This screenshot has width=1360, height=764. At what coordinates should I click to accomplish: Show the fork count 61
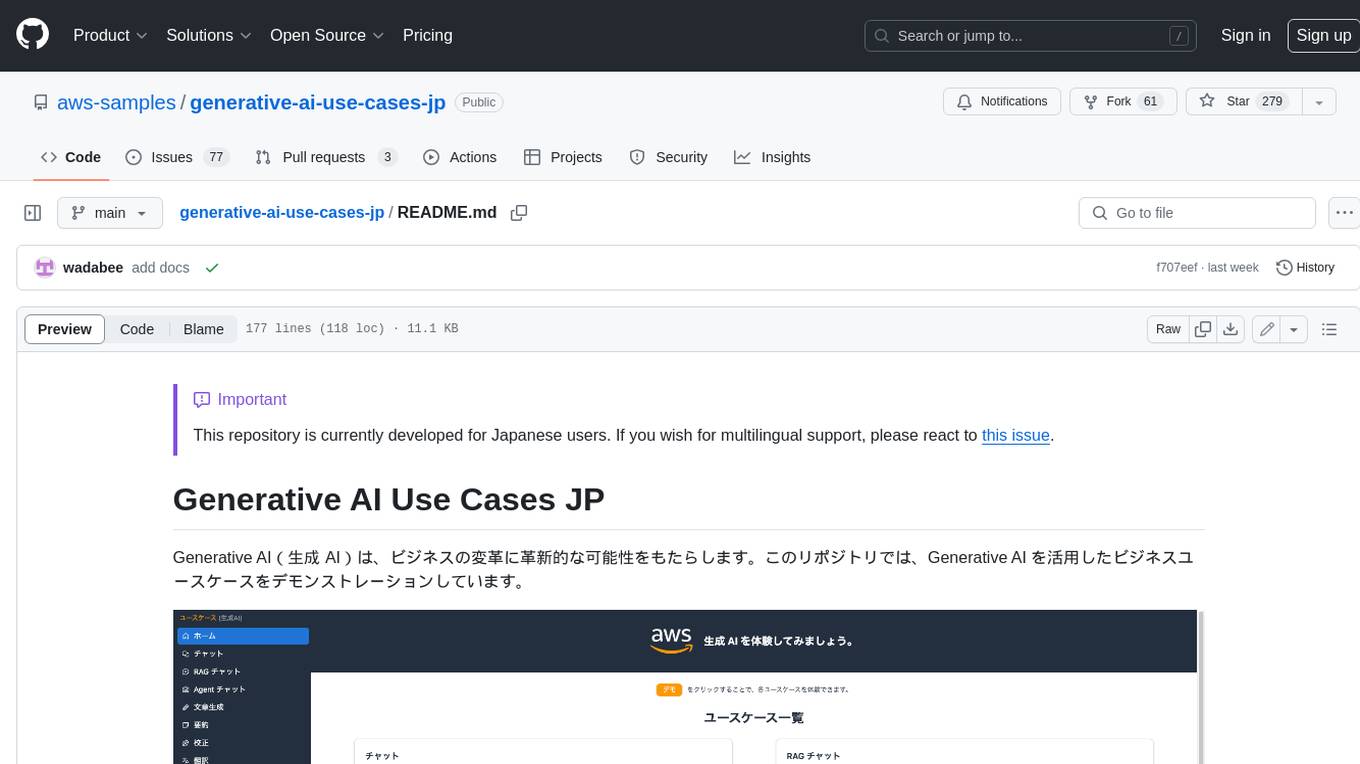(1150, 101)
